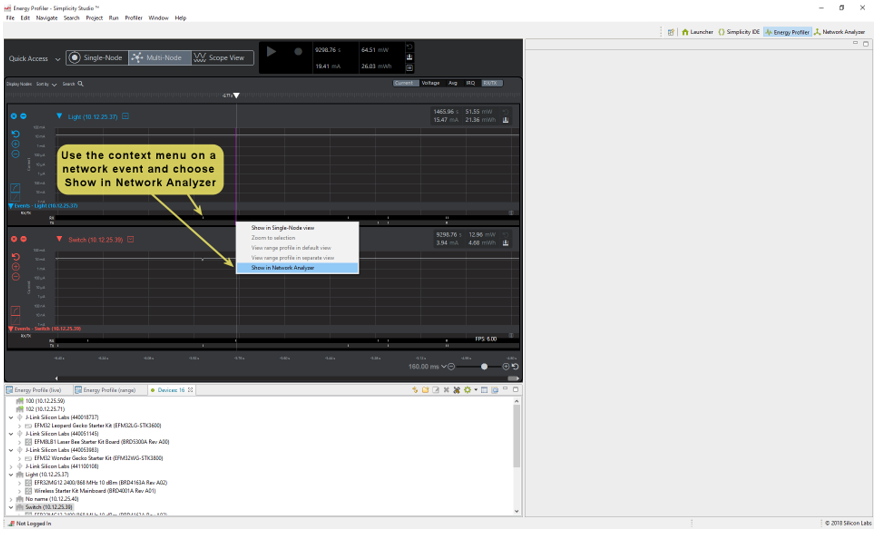Switch to Scope View mode

(222, 57)
